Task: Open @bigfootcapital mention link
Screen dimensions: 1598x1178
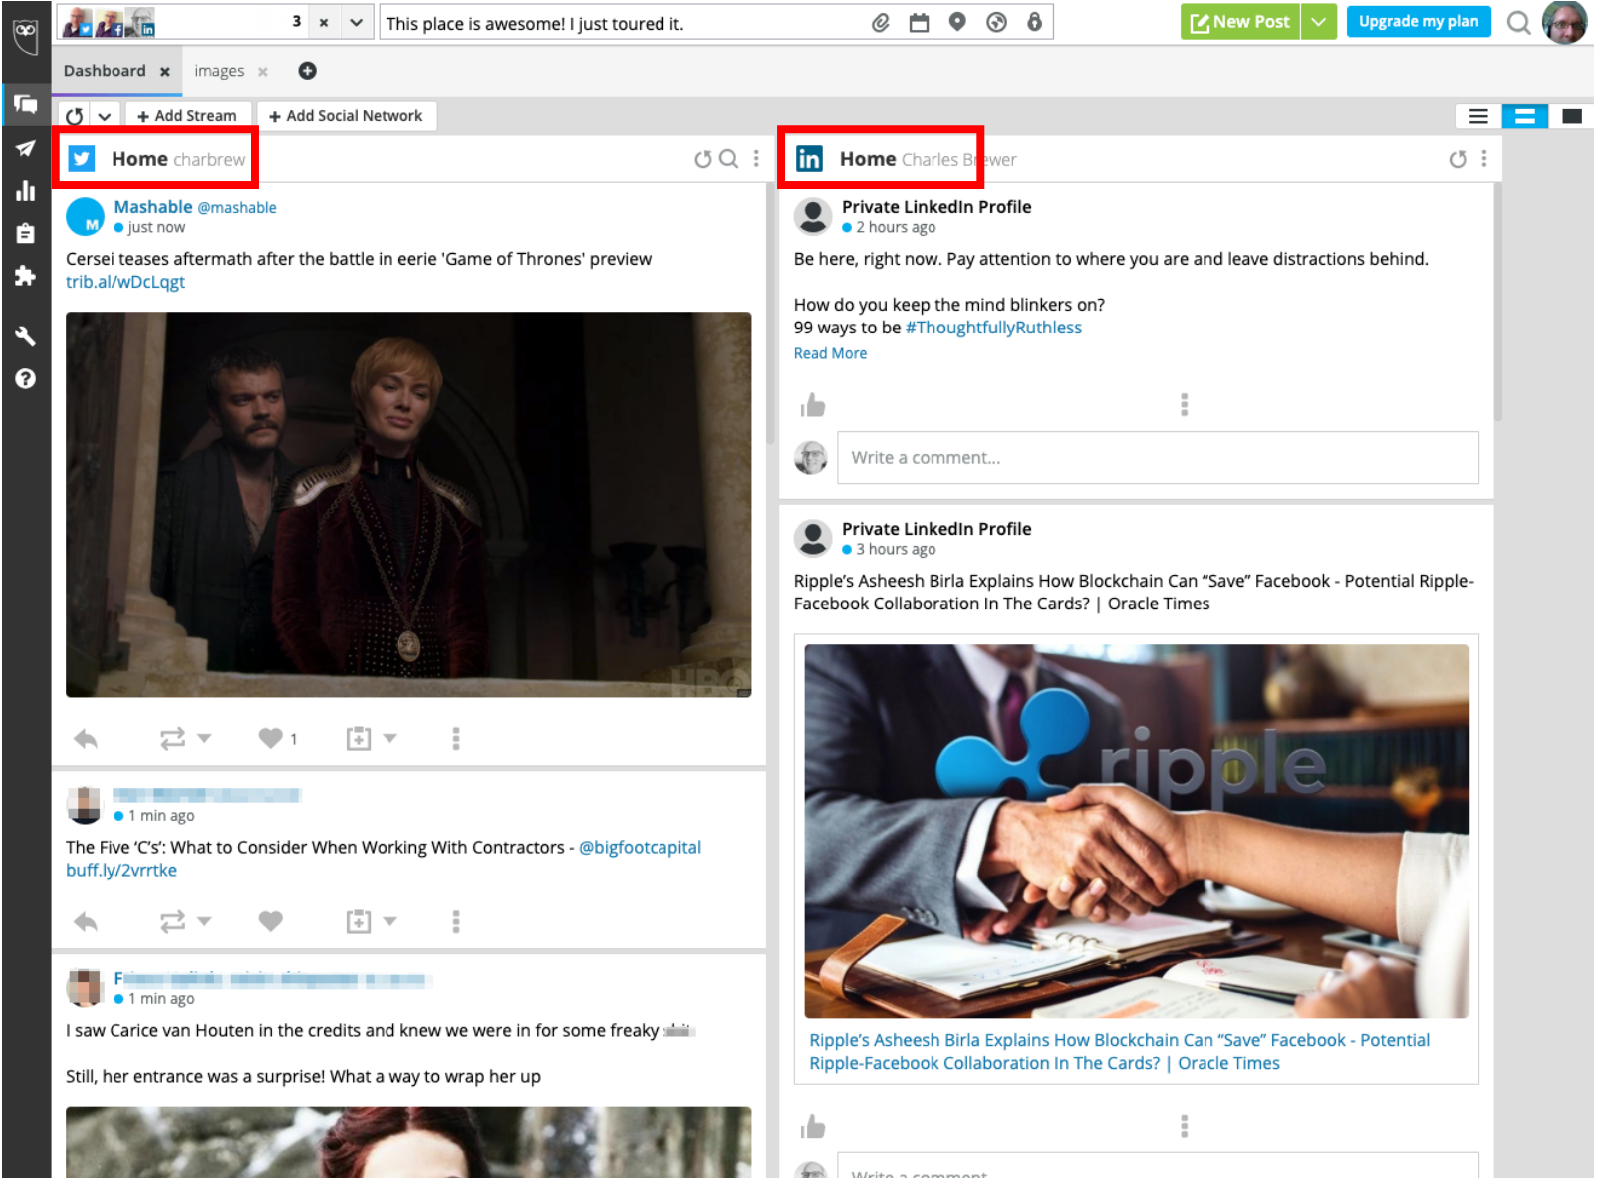Action: point(640,848)
